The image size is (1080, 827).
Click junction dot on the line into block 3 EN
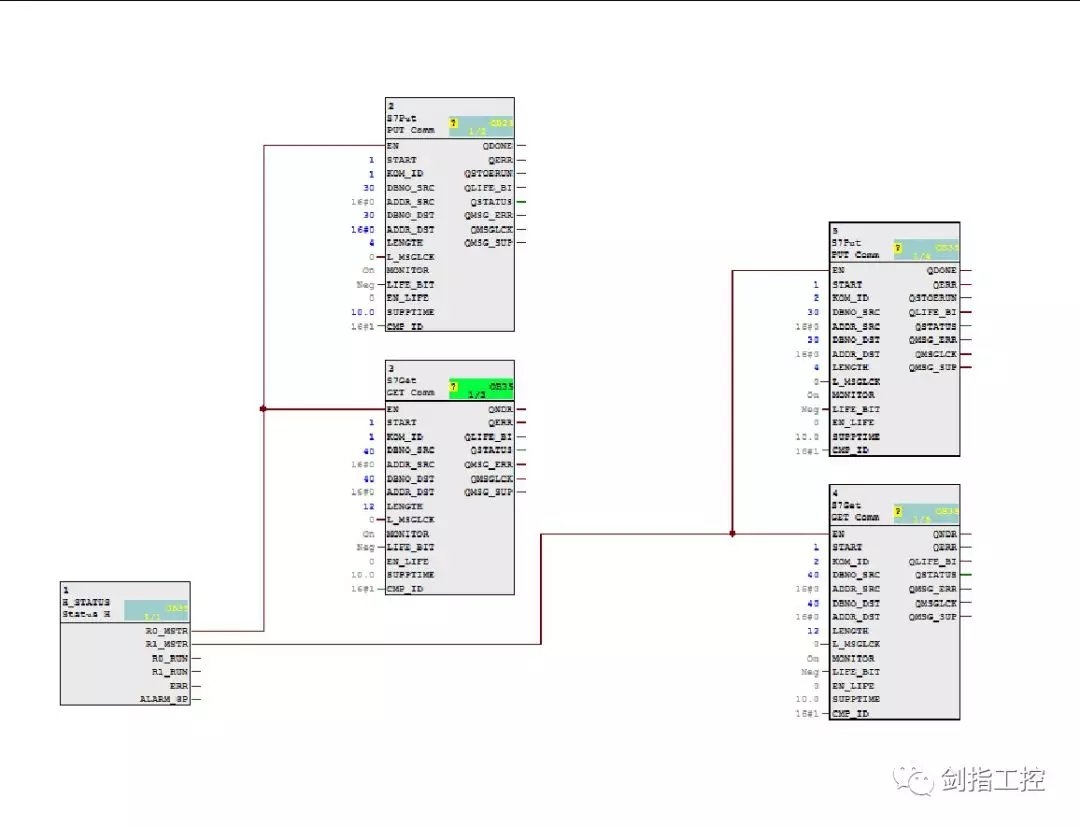click(x=263, y=409)
